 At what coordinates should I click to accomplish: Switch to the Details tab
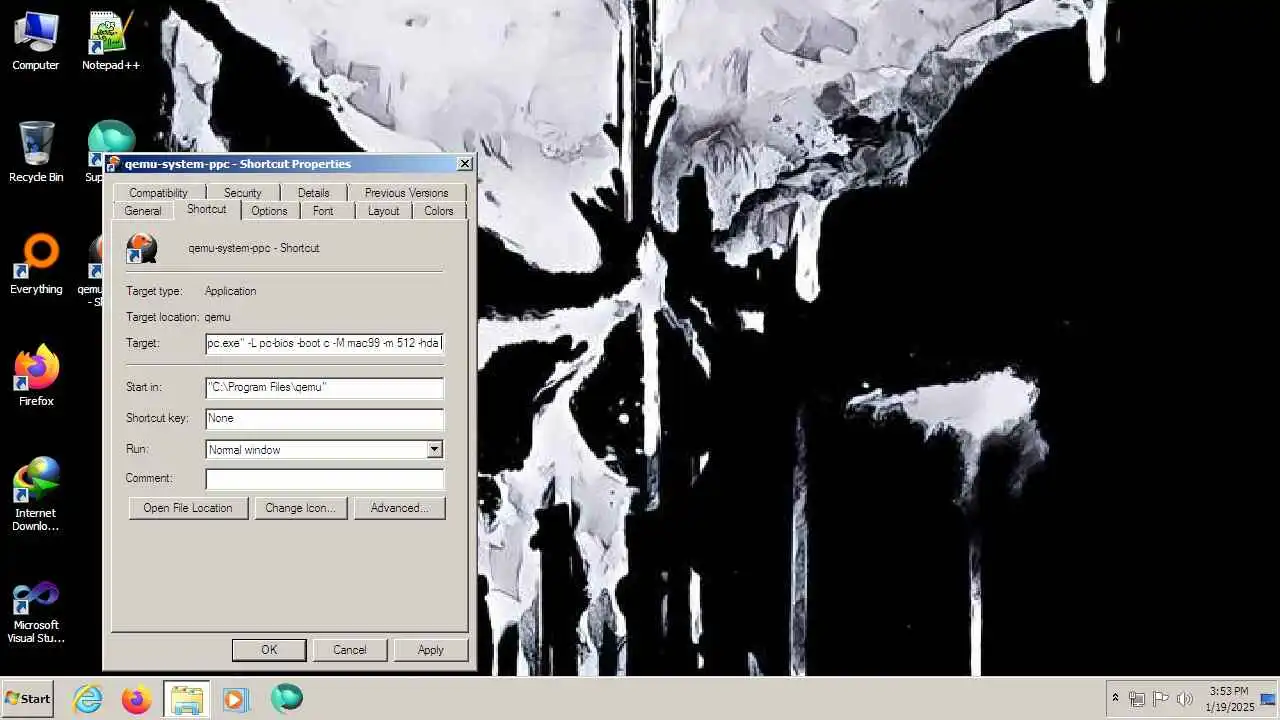(x=313, y=193)
